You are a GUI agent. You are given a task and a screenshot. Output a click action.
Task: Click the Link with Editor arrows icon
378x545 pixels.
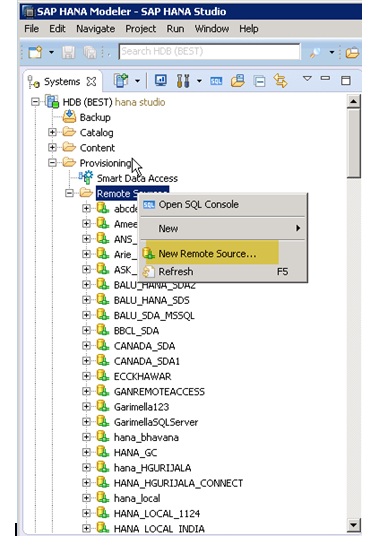click(280, 81)
